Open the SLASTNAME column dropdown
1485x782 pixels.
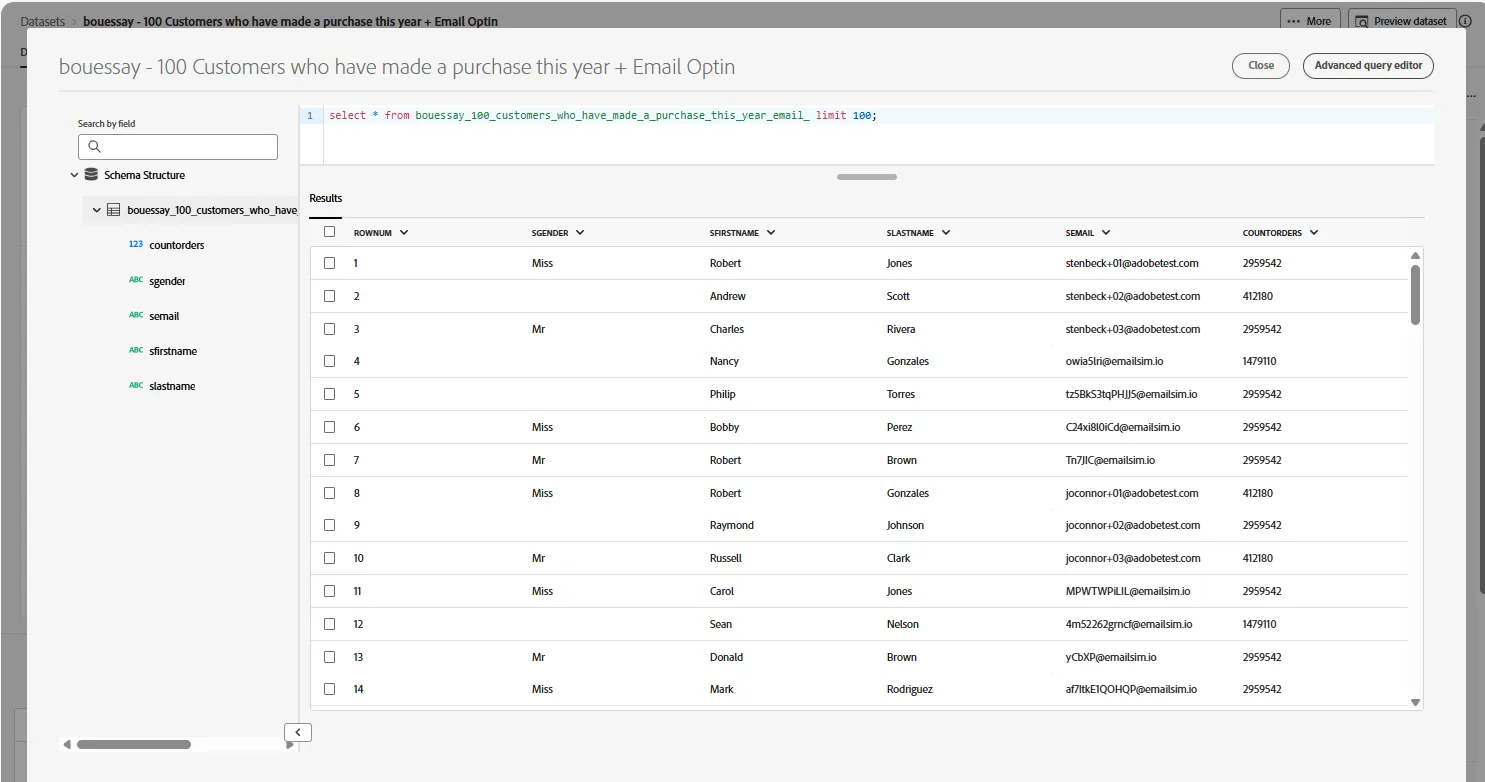946,233
